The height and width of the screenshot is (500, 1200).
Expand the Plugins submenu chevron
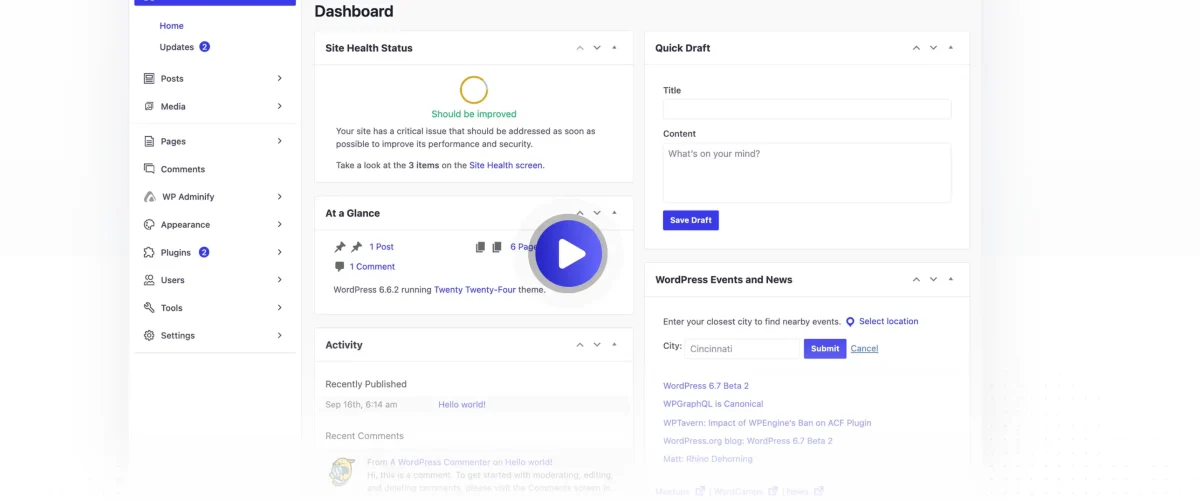coord(280,252)
